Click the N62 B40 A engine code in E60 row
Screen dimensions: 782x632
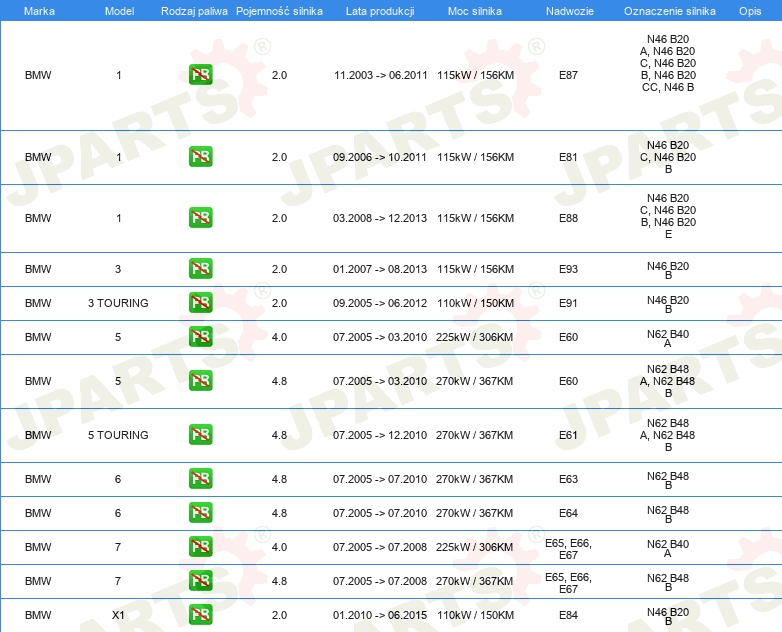click(668, 338)
